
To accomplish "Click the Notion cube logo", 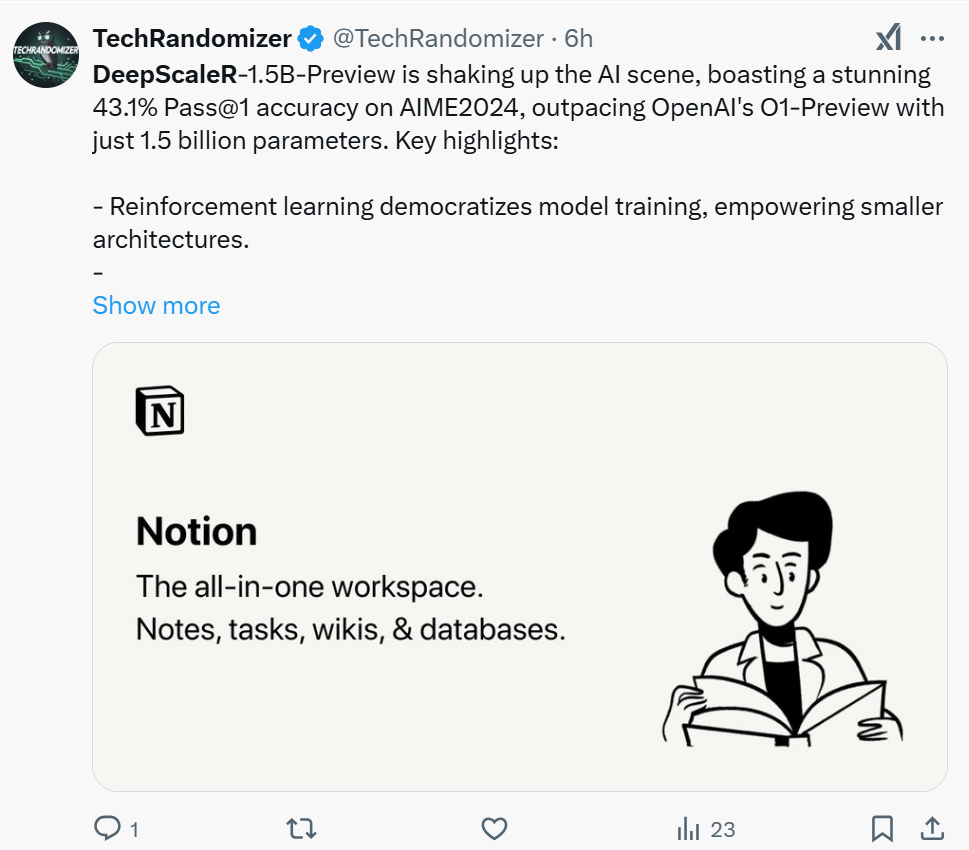I will click(160, 411).
